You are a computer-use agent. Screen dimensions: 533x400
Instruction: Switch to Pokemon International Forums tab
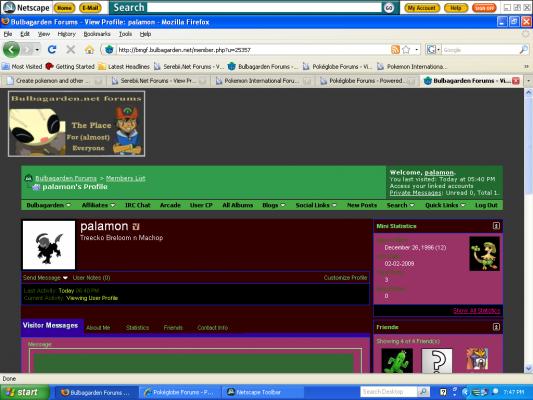point(262,81)
